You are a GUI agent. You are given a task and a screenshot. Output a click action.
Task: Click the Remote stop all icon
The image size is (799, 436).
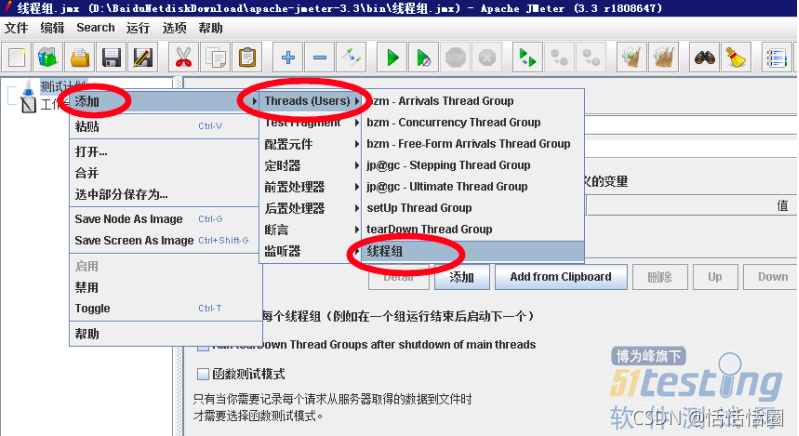[559, 58]
